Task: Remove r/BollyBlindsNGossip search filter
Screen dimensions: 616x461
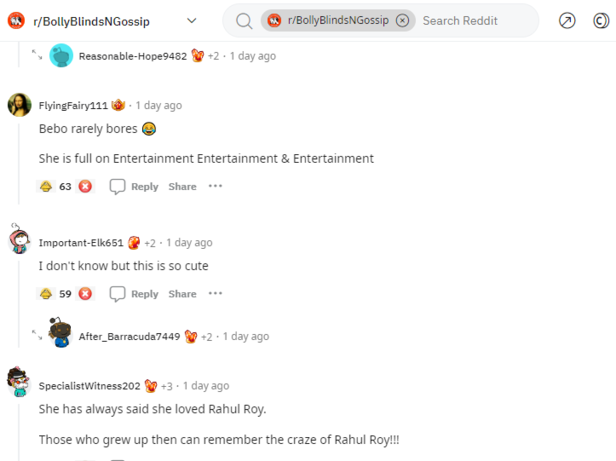Action: point(402,20)
